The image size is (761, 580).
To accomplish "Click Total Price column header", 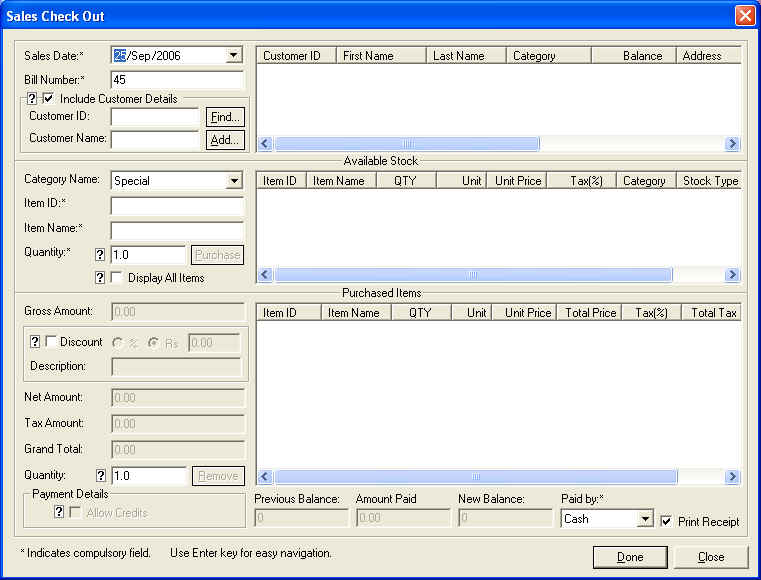I will pyautogui.click(x=590, y=313).
